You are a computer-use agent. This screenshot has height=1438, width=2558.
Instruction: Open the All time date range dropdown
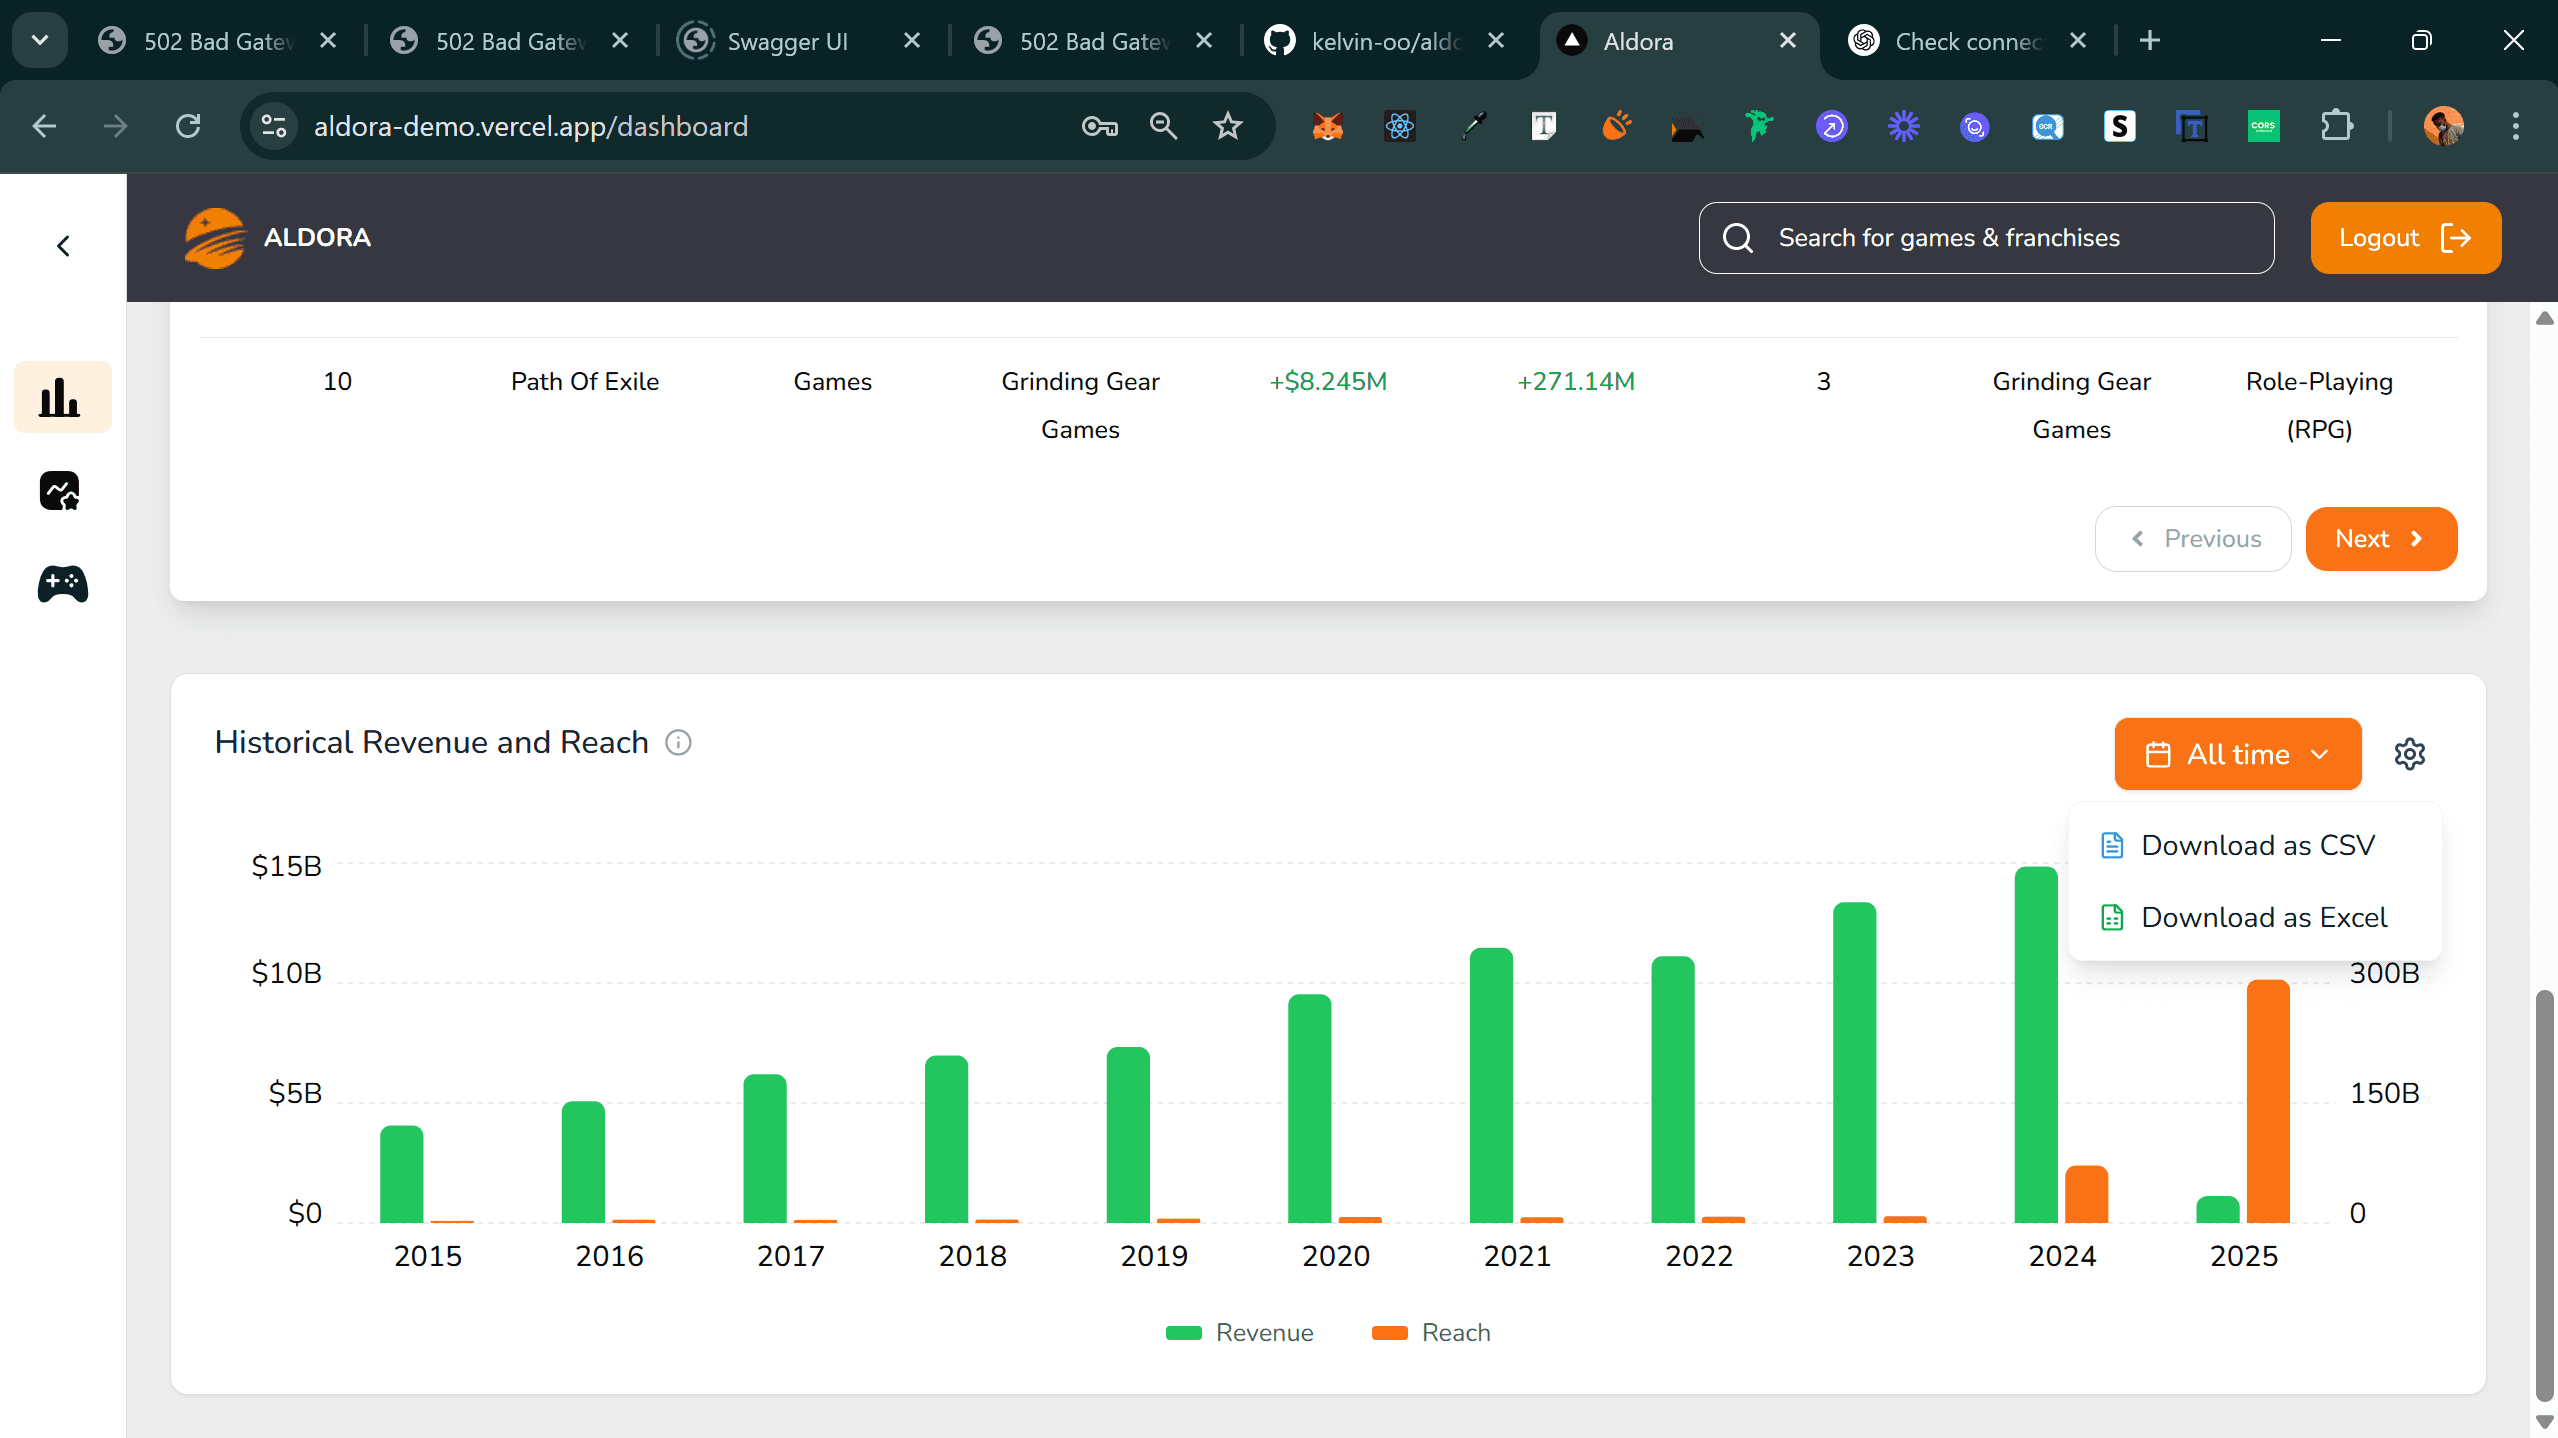[x=2237, y=753]
